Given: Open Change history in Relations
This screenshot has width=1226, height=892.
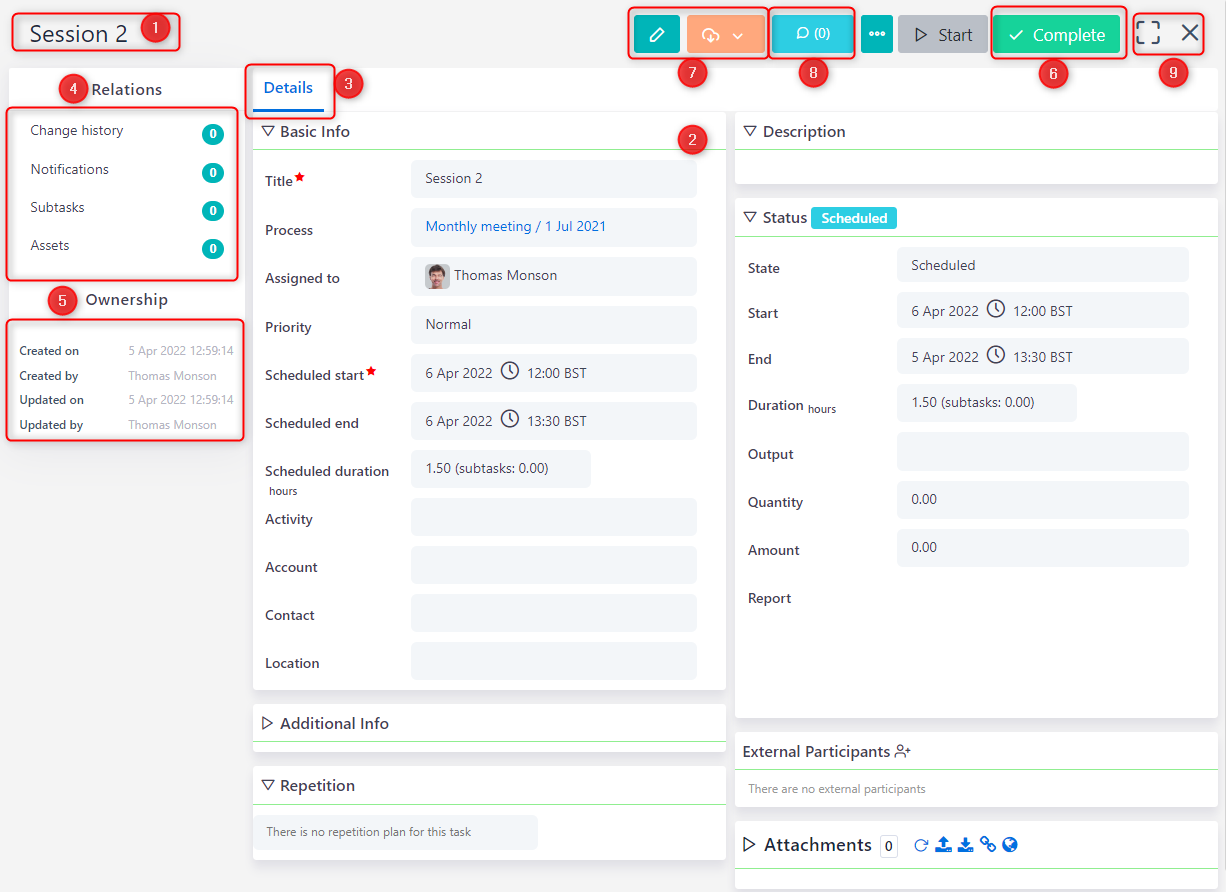Looking at the screenshot, I should [77, 131].
